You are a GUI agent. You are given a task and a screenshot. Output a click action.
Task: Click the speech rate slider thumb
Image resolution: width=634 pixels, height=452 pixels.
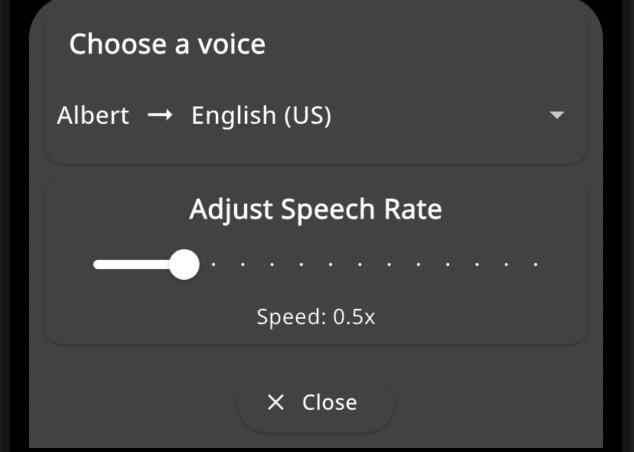tap(184, 265)
